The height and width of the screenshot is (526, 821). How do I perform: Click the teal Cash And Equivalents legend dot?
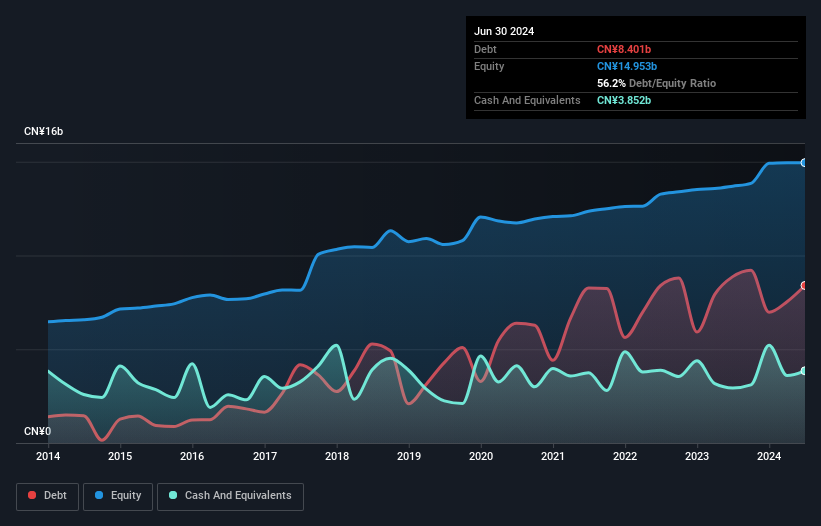click(x=173, y=495)
